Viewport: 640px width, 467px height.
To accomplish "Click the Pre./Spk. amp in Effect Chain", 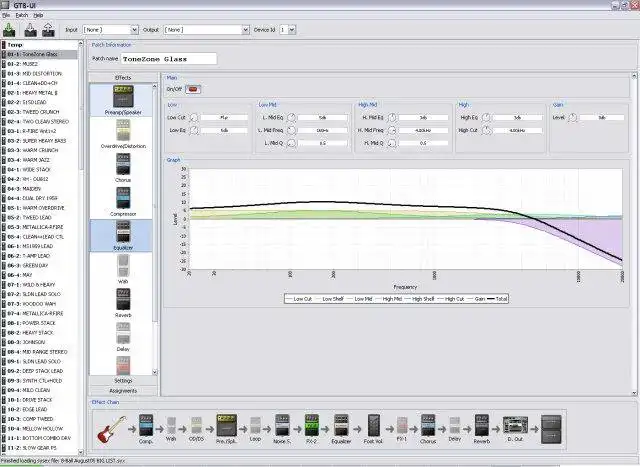I will pos(227,425).
